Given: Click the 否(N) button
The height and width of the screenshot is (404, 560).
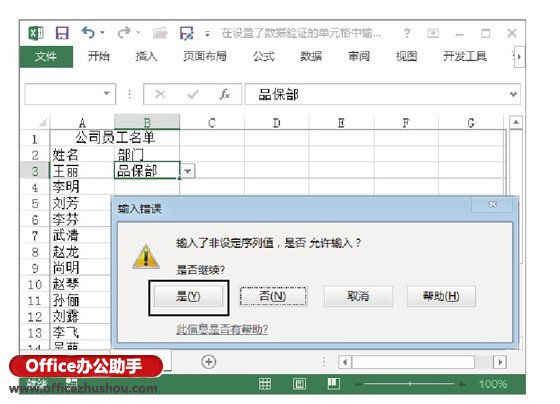Looking at the screenshot, I should click(273, 296).
